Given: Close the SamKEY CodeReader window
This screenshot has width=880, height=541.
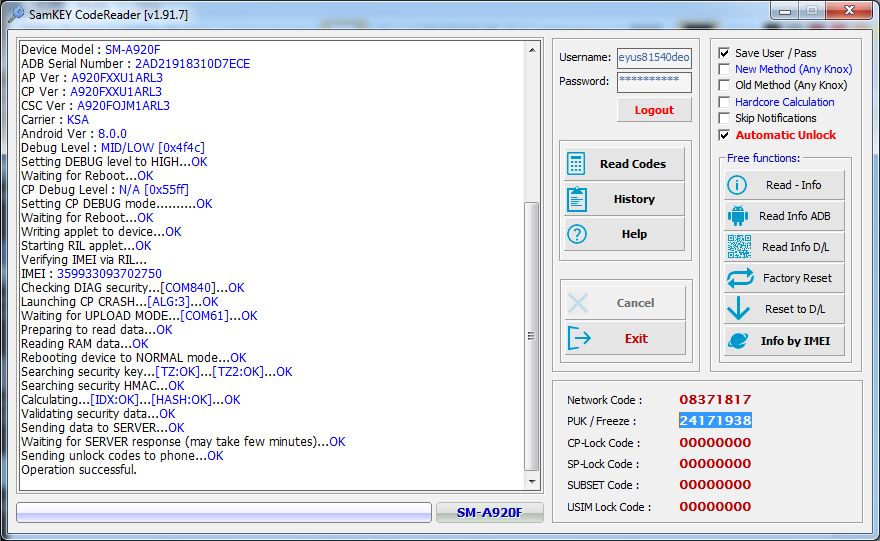Looking at the screenshot, I should pos(849,10).
